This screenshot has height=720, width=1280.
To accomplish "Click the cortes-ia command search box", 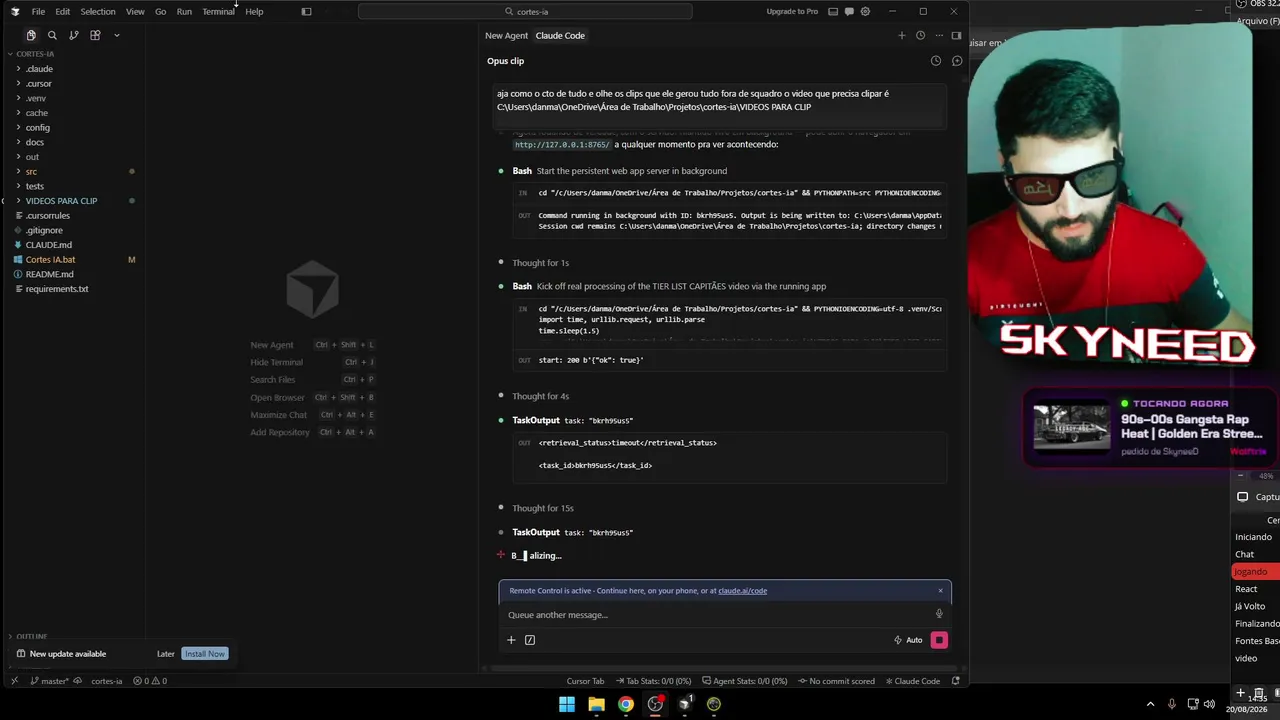I will 525,12.
